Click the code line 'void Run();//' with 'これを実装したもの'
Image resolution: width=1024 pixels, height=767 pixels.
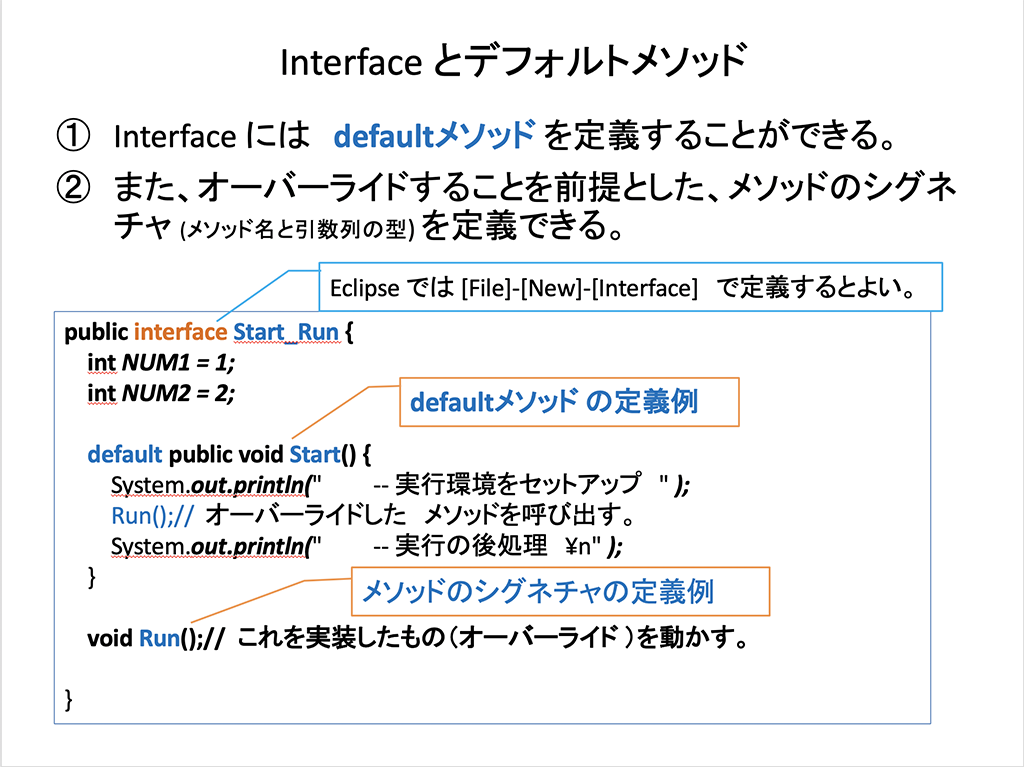pos(418,638)
